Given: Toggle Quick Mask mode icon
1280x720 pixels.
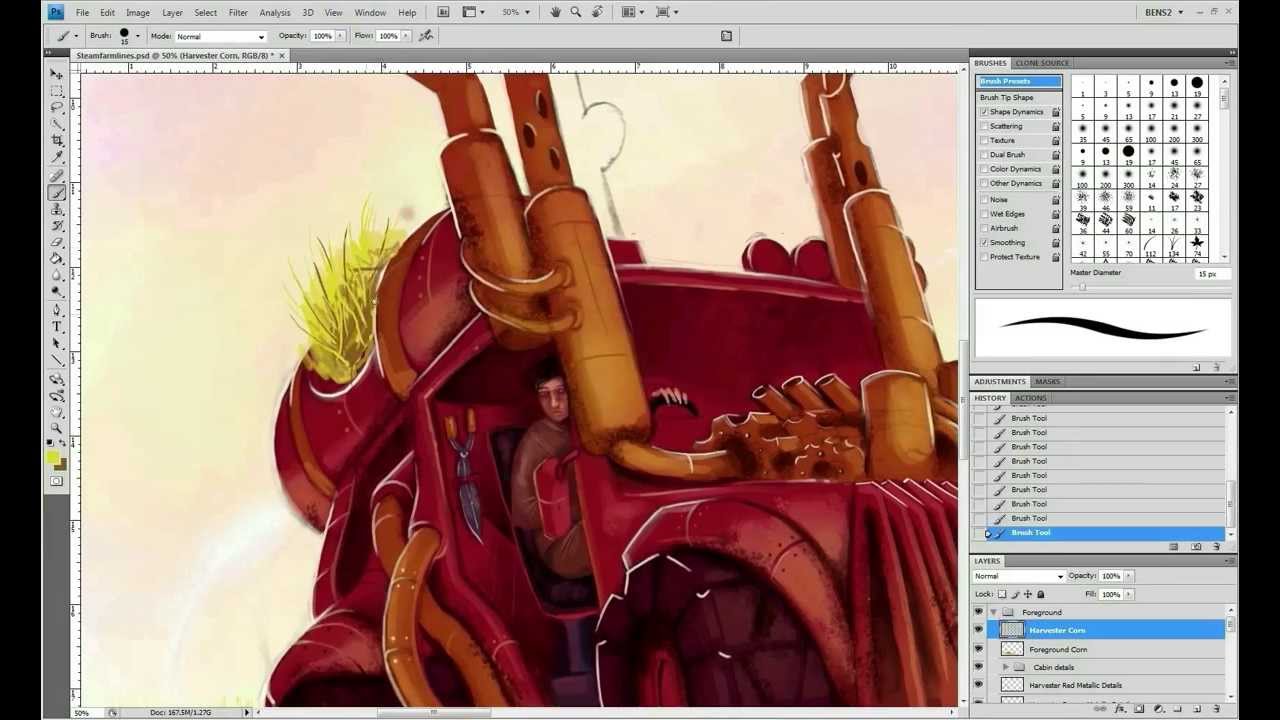Looking at the screenshot, I should click(x=57, y=481).
